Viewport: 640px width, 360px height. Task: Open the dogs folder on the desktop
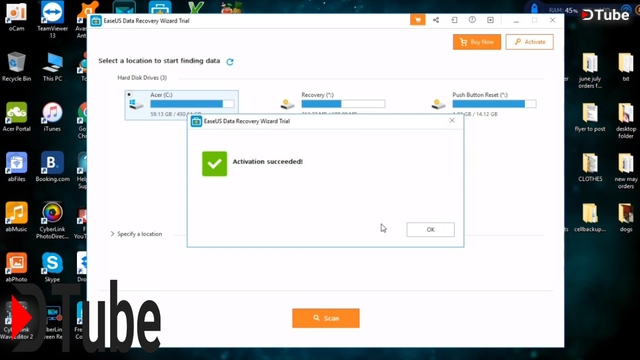click(x=626, y=218)
